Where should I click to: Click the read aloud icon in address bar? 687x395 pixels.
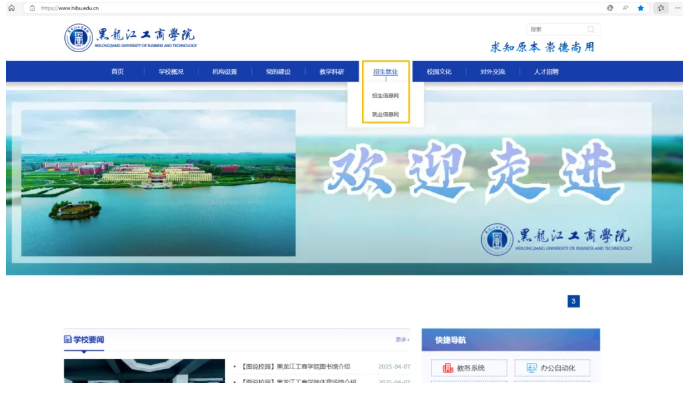[626, 8]
